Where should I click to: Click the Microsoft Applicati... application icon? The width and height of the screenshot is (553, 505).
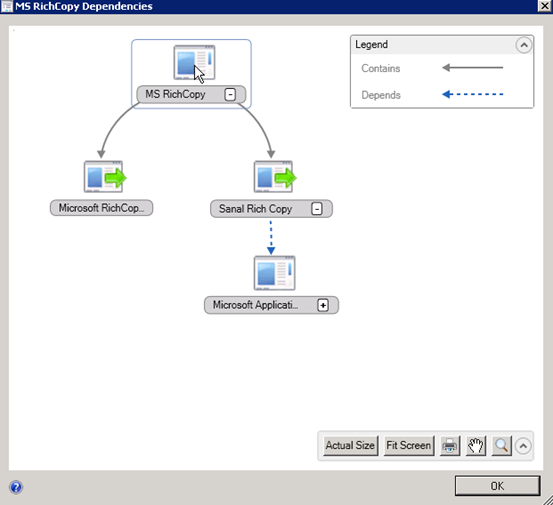pyautogui.click(x=274, y=273)
